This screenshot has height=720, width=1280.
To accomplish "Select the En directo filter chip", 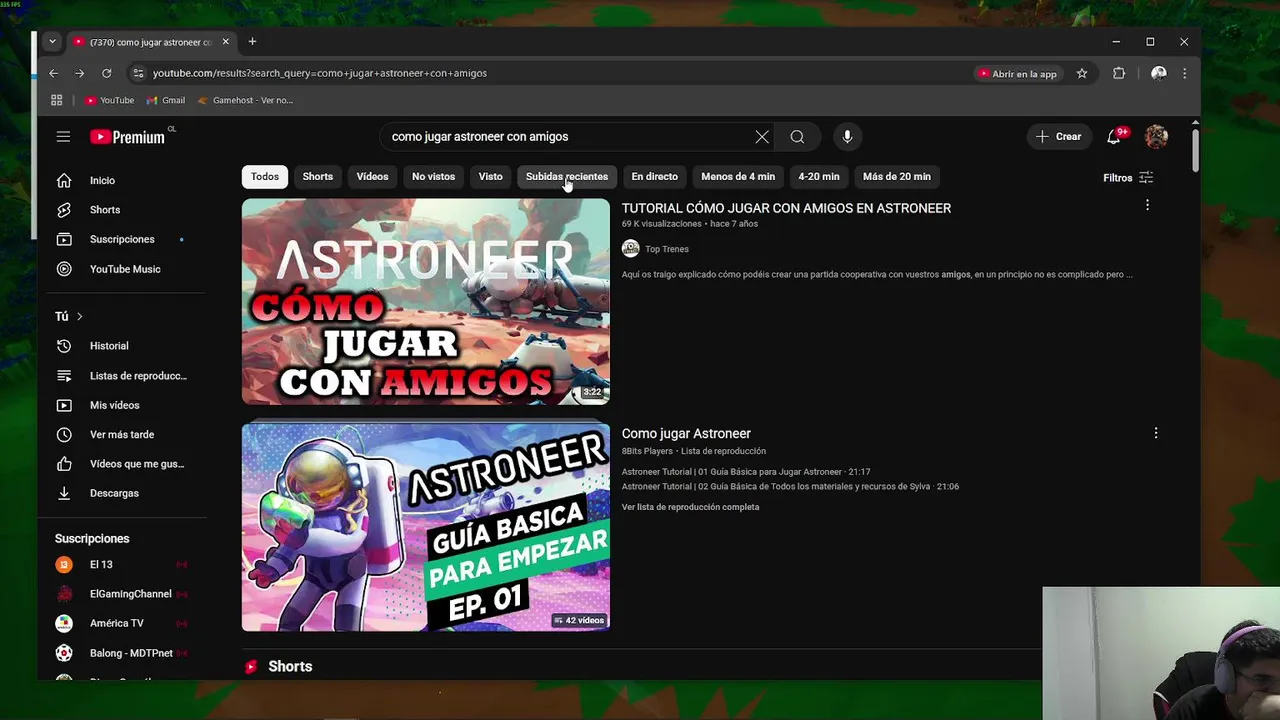I will click(x=654, y=177).
